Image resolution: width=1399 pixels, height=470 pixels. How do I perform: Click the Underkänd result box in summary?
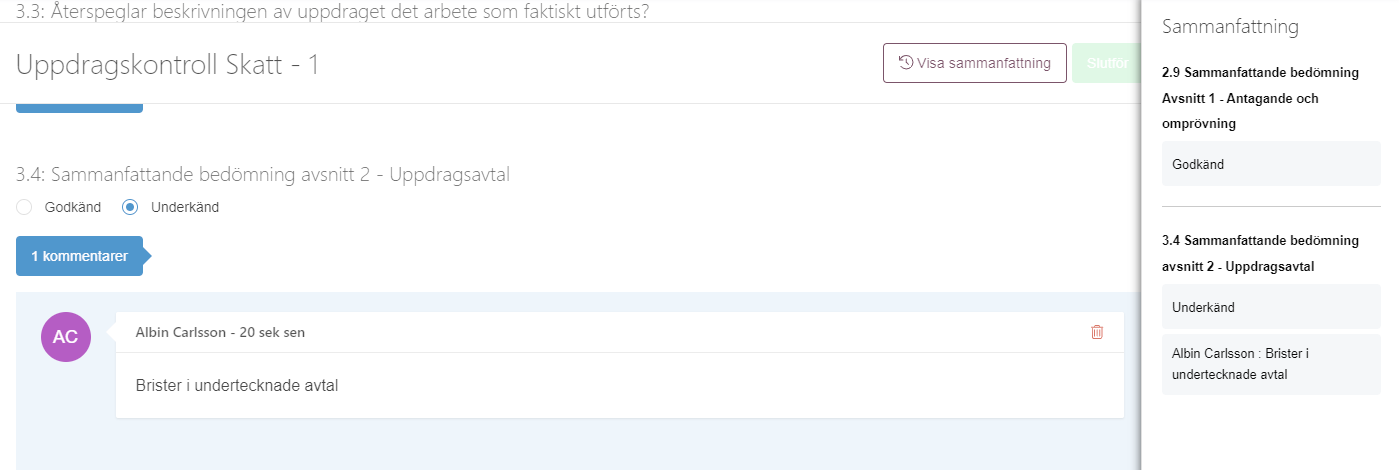(x=1271, y=307)
